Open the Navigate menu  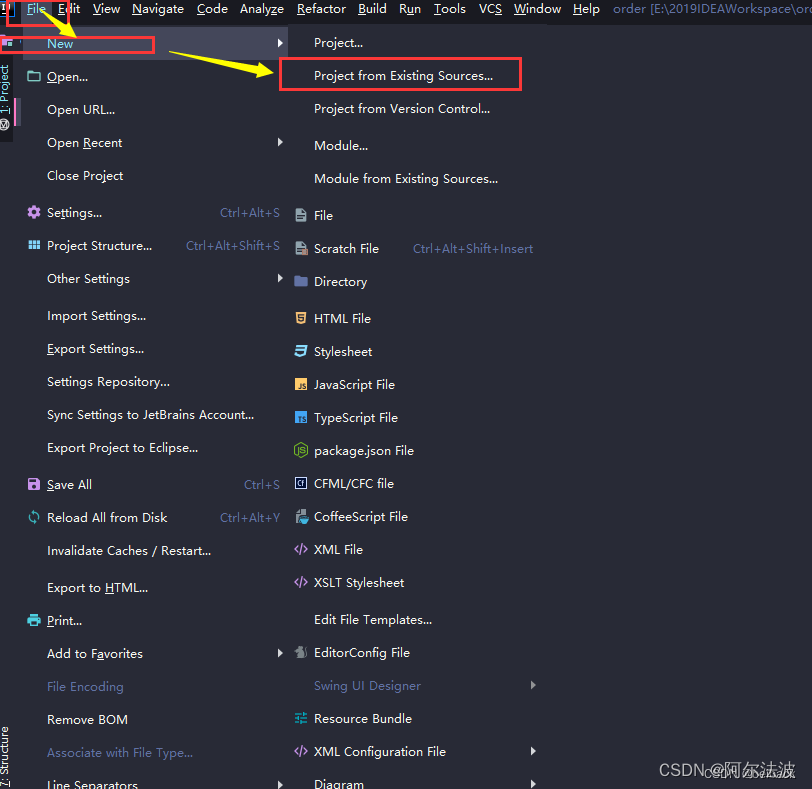pos(158,9)
